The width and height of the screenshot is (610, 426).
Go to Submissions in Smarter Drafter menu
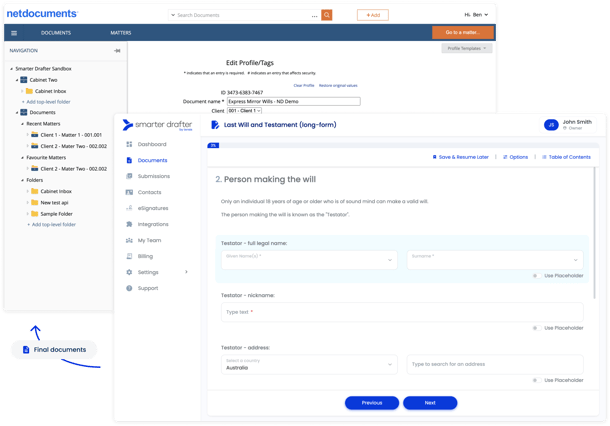point(154,176)
